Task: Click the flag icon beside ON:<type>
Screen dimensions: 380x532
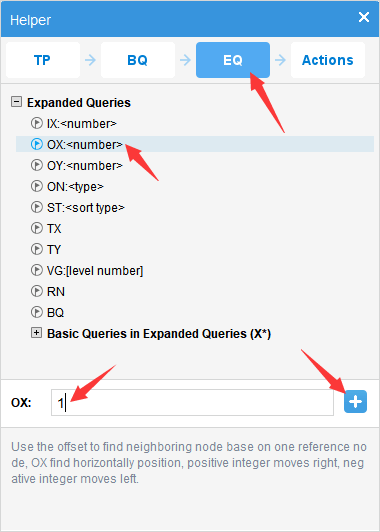Action: click(x=37, y=186)
